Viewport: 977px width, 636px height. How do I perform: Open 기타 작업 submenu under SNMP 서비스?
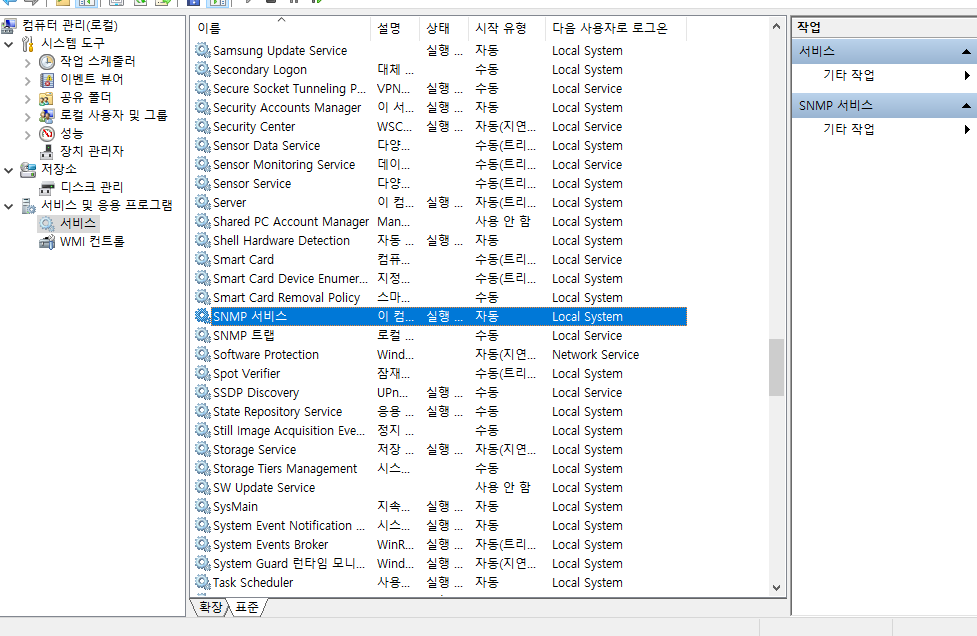tap(966, 129)
